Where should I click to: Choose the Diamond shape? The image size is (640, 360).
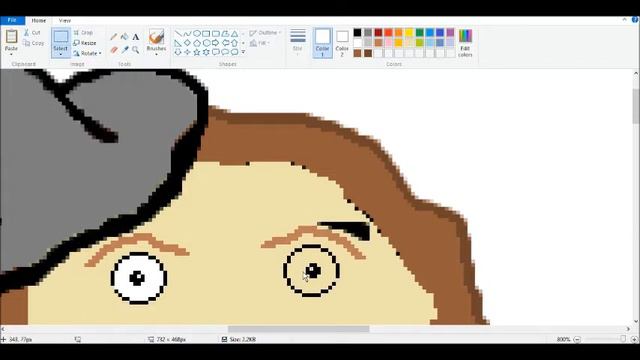coord(187,43)
